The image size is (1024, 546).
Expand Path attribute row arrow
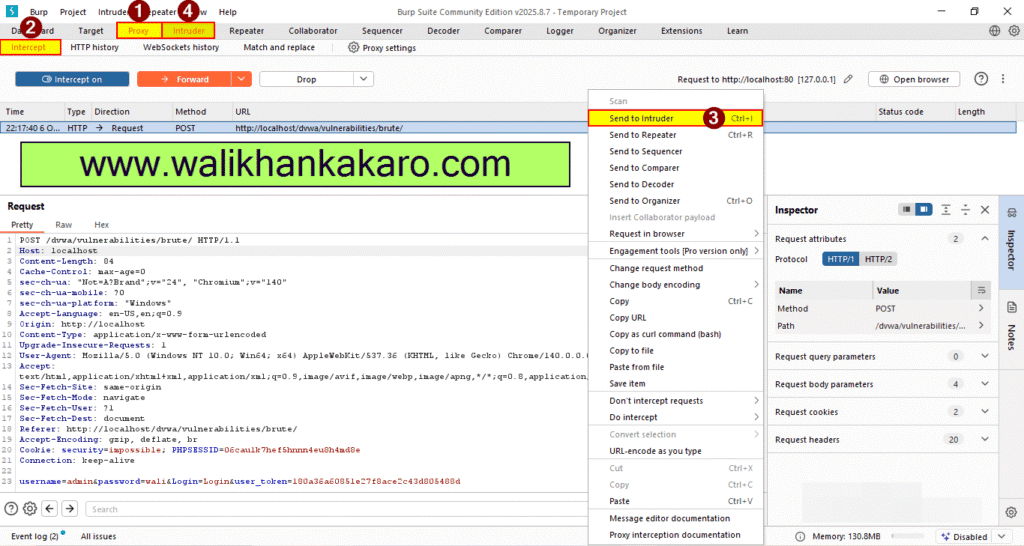click(981, 325)
